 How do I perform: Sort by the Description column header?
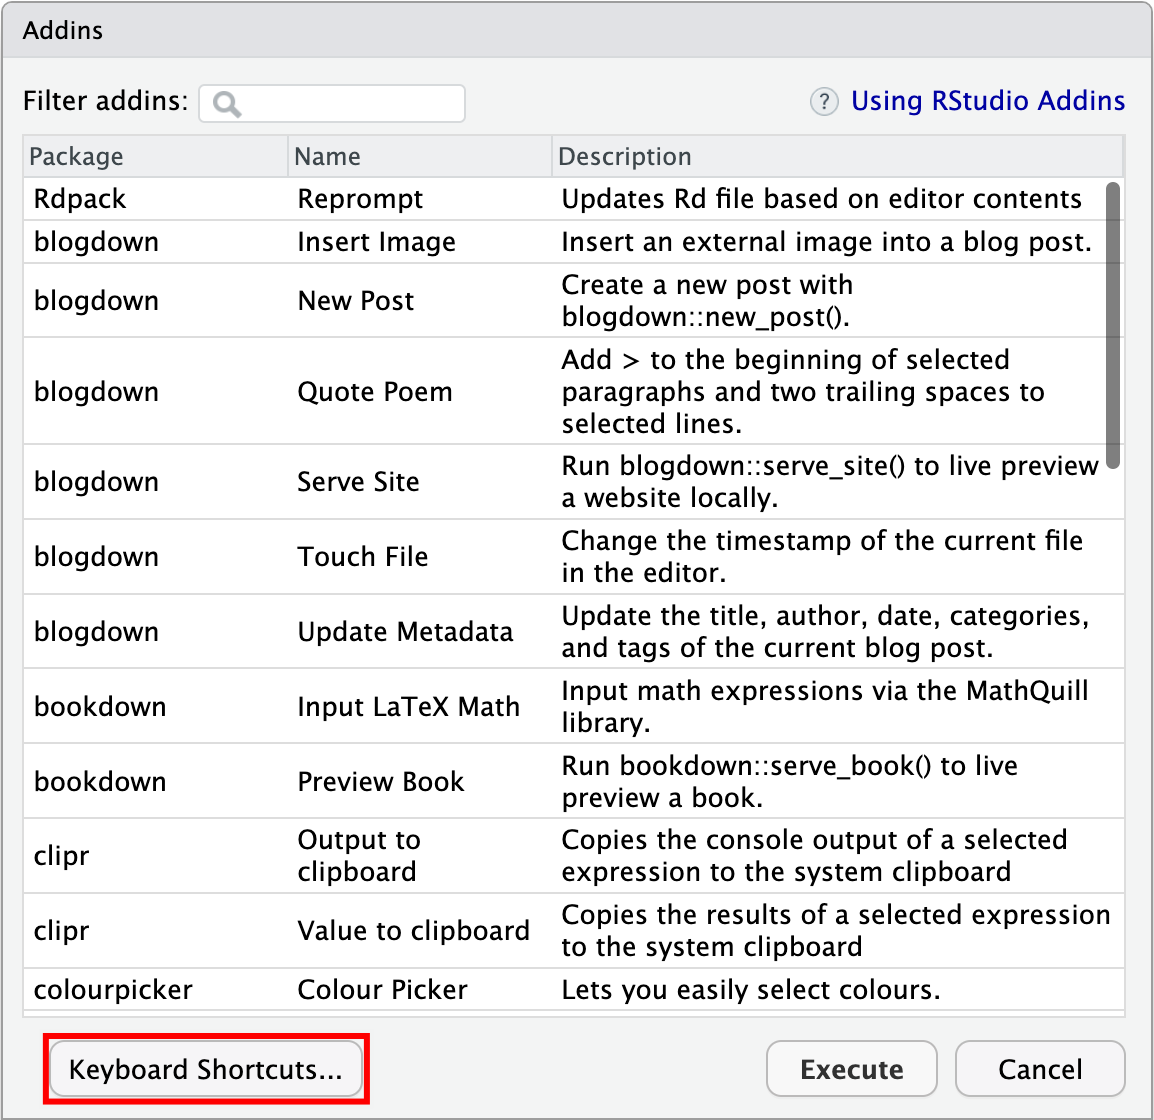click(x=838, y=156)
